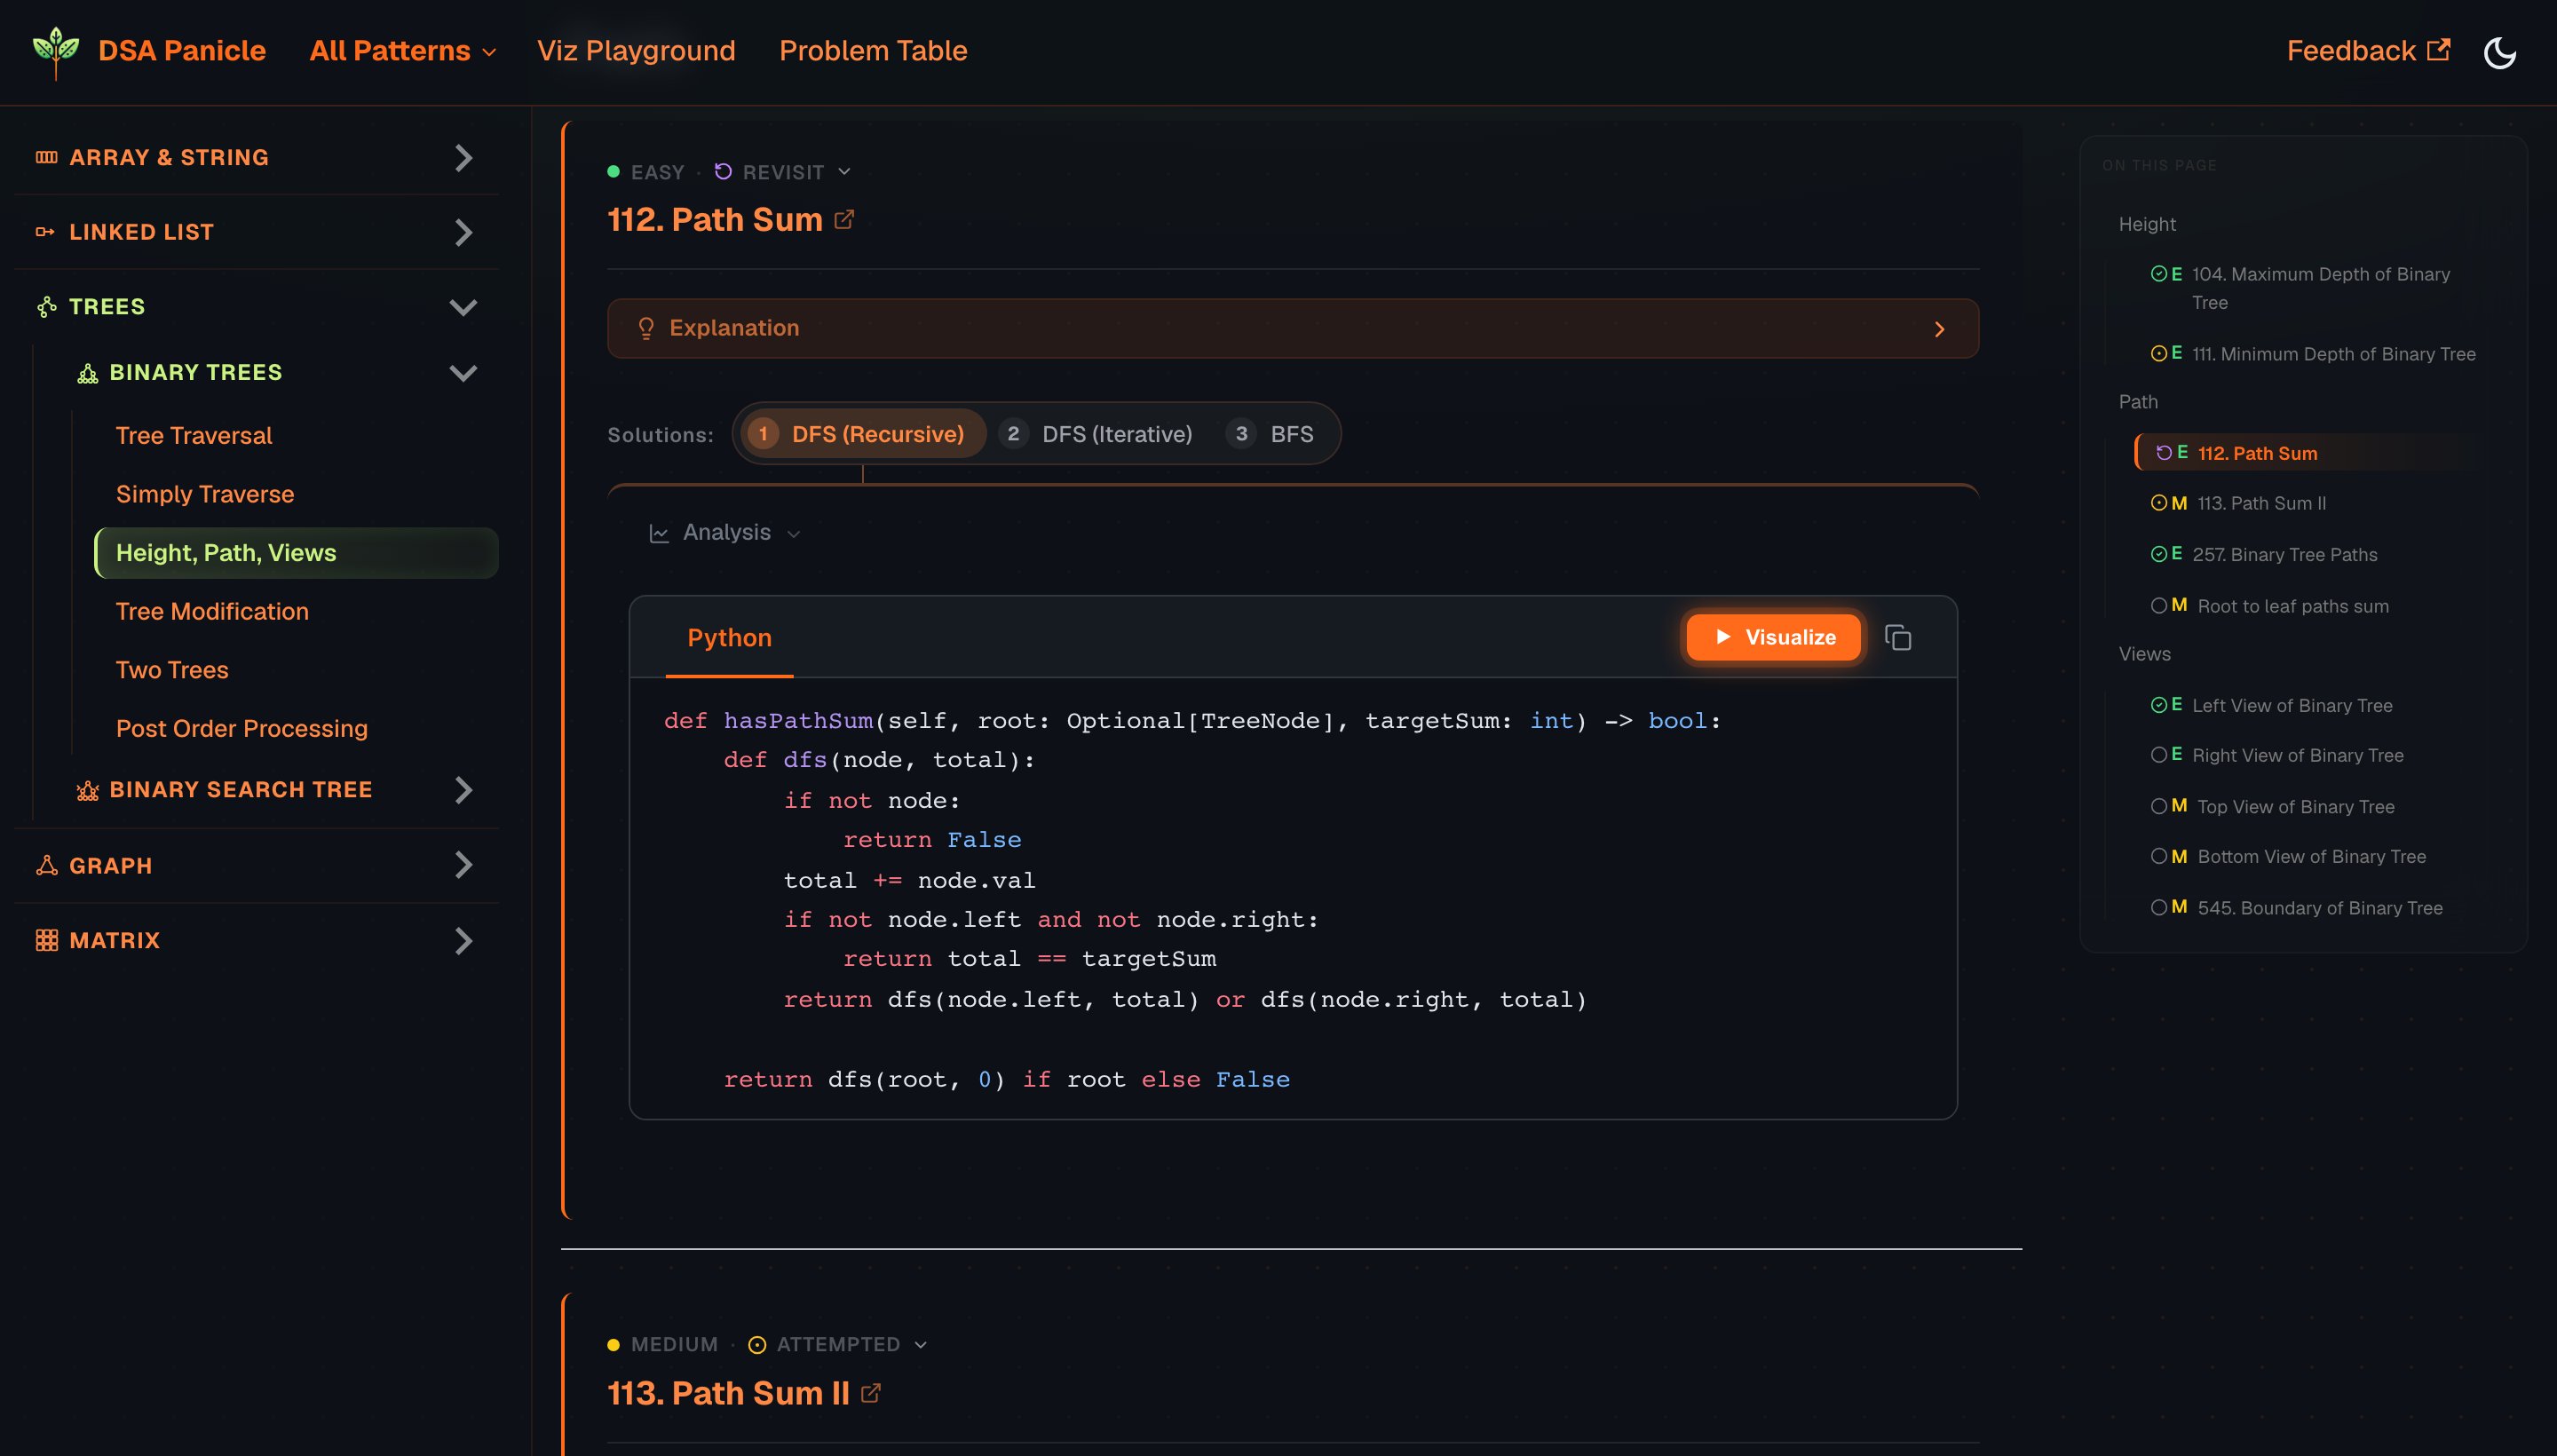
Task: Click the empty status circle for Root to leaf paths sum
Action: [2159, 605]
